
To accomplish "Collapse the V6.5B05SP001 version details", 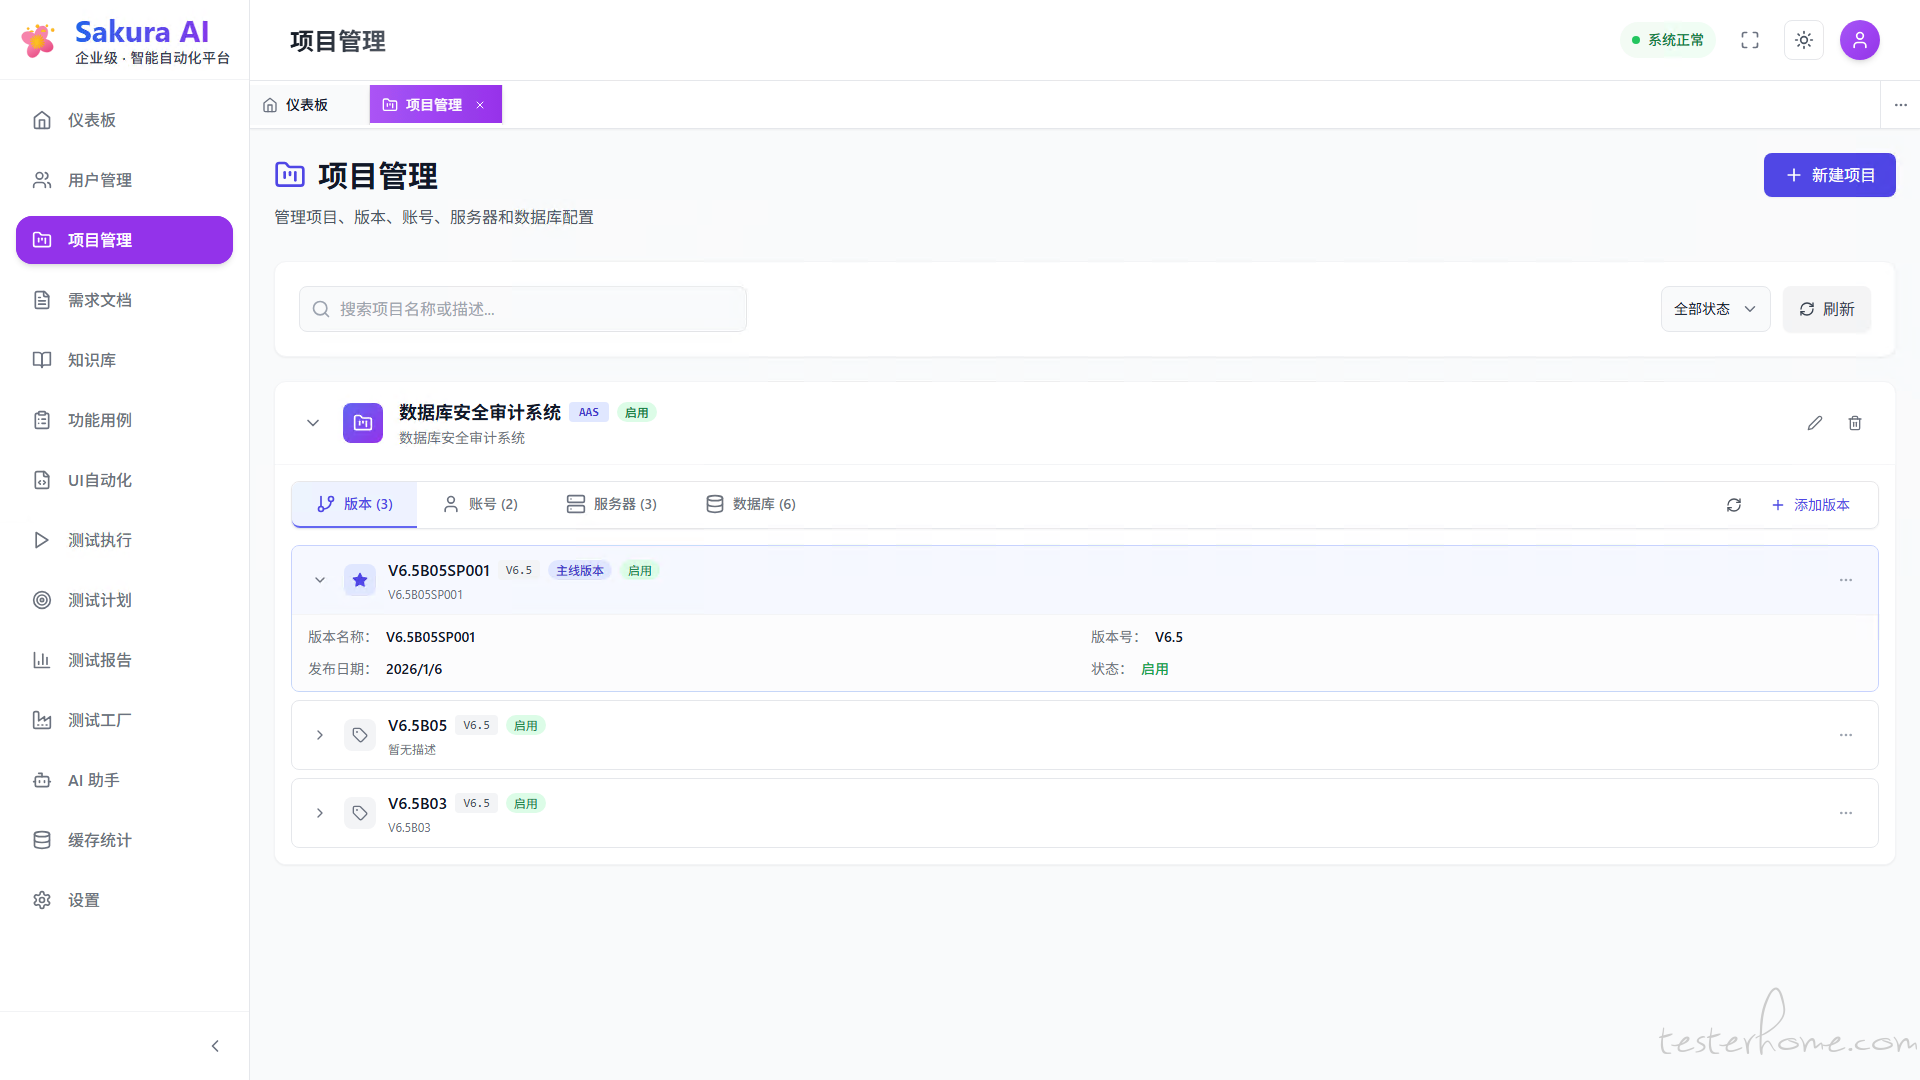I will [320, 580].
